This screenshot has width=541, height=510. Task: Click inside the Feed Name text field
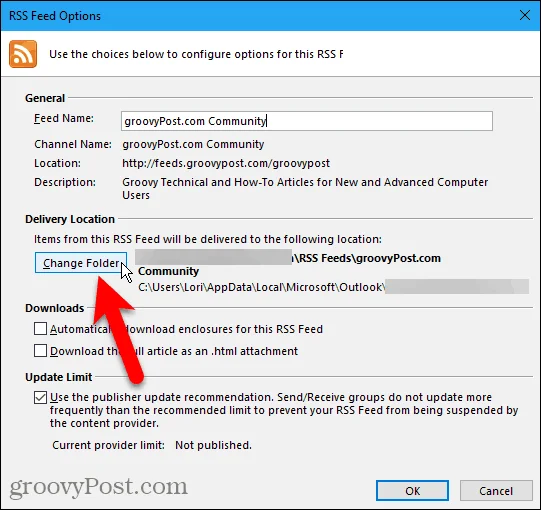click(307, 121)
